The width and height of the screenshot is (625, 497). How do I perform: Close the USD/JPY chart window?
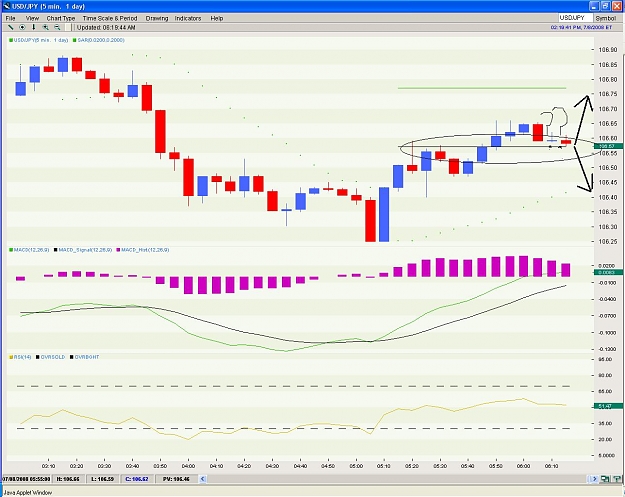616,6
